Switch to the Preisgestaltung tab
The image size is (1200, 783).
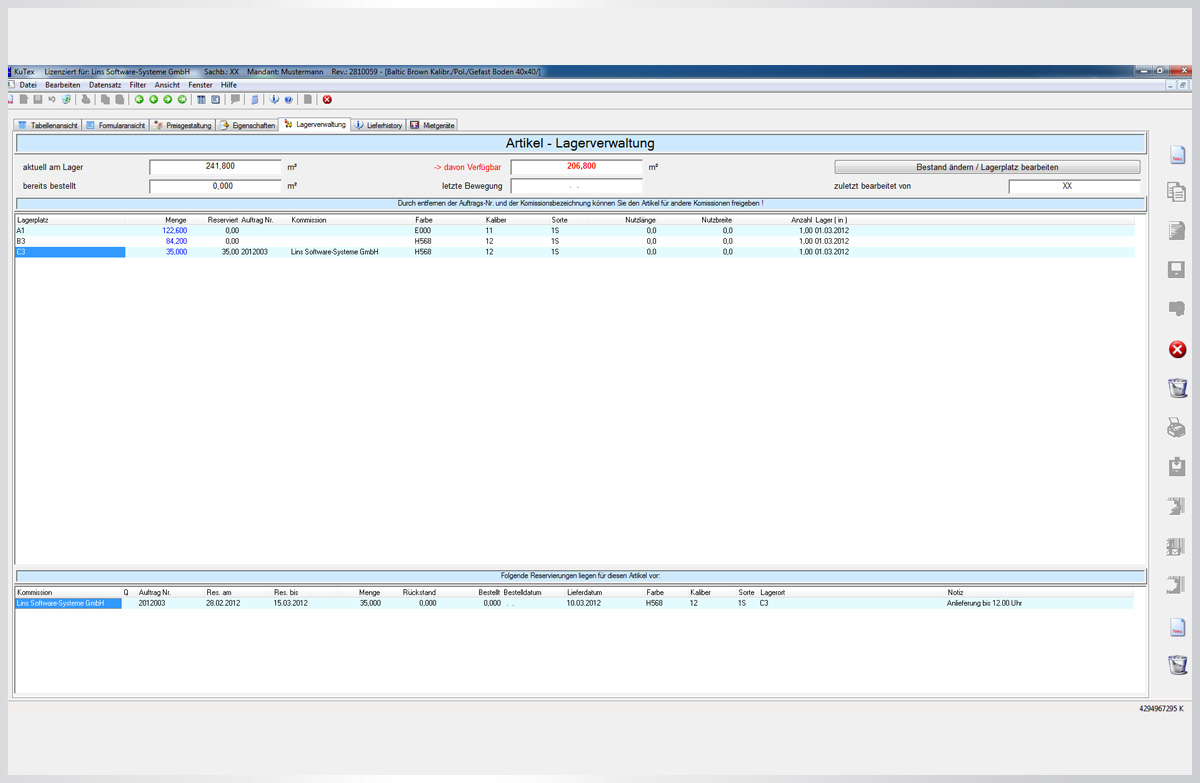coord(183,126)
